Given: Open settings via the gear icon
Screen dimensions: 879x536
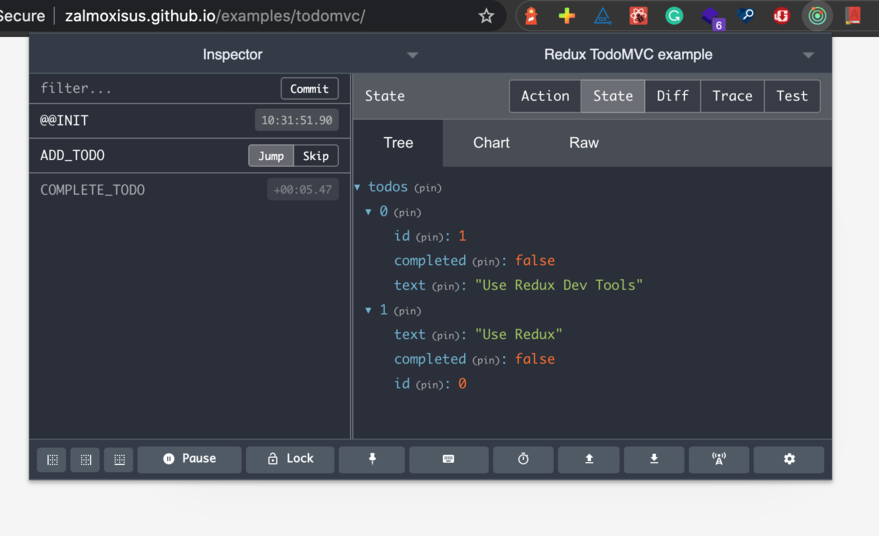Looking at the screenshot, I should click(x=789, y=459).
